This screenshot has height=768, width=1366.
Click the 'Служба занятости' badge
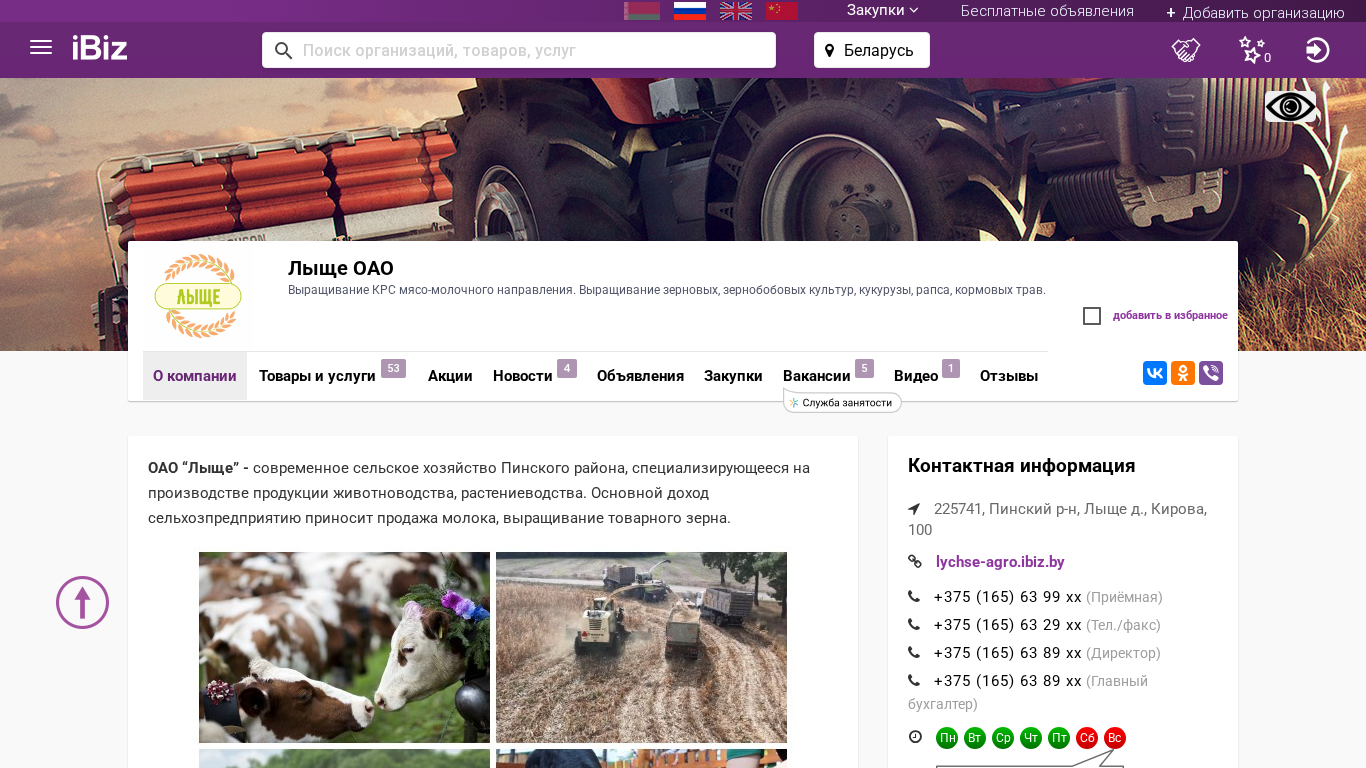842,402
